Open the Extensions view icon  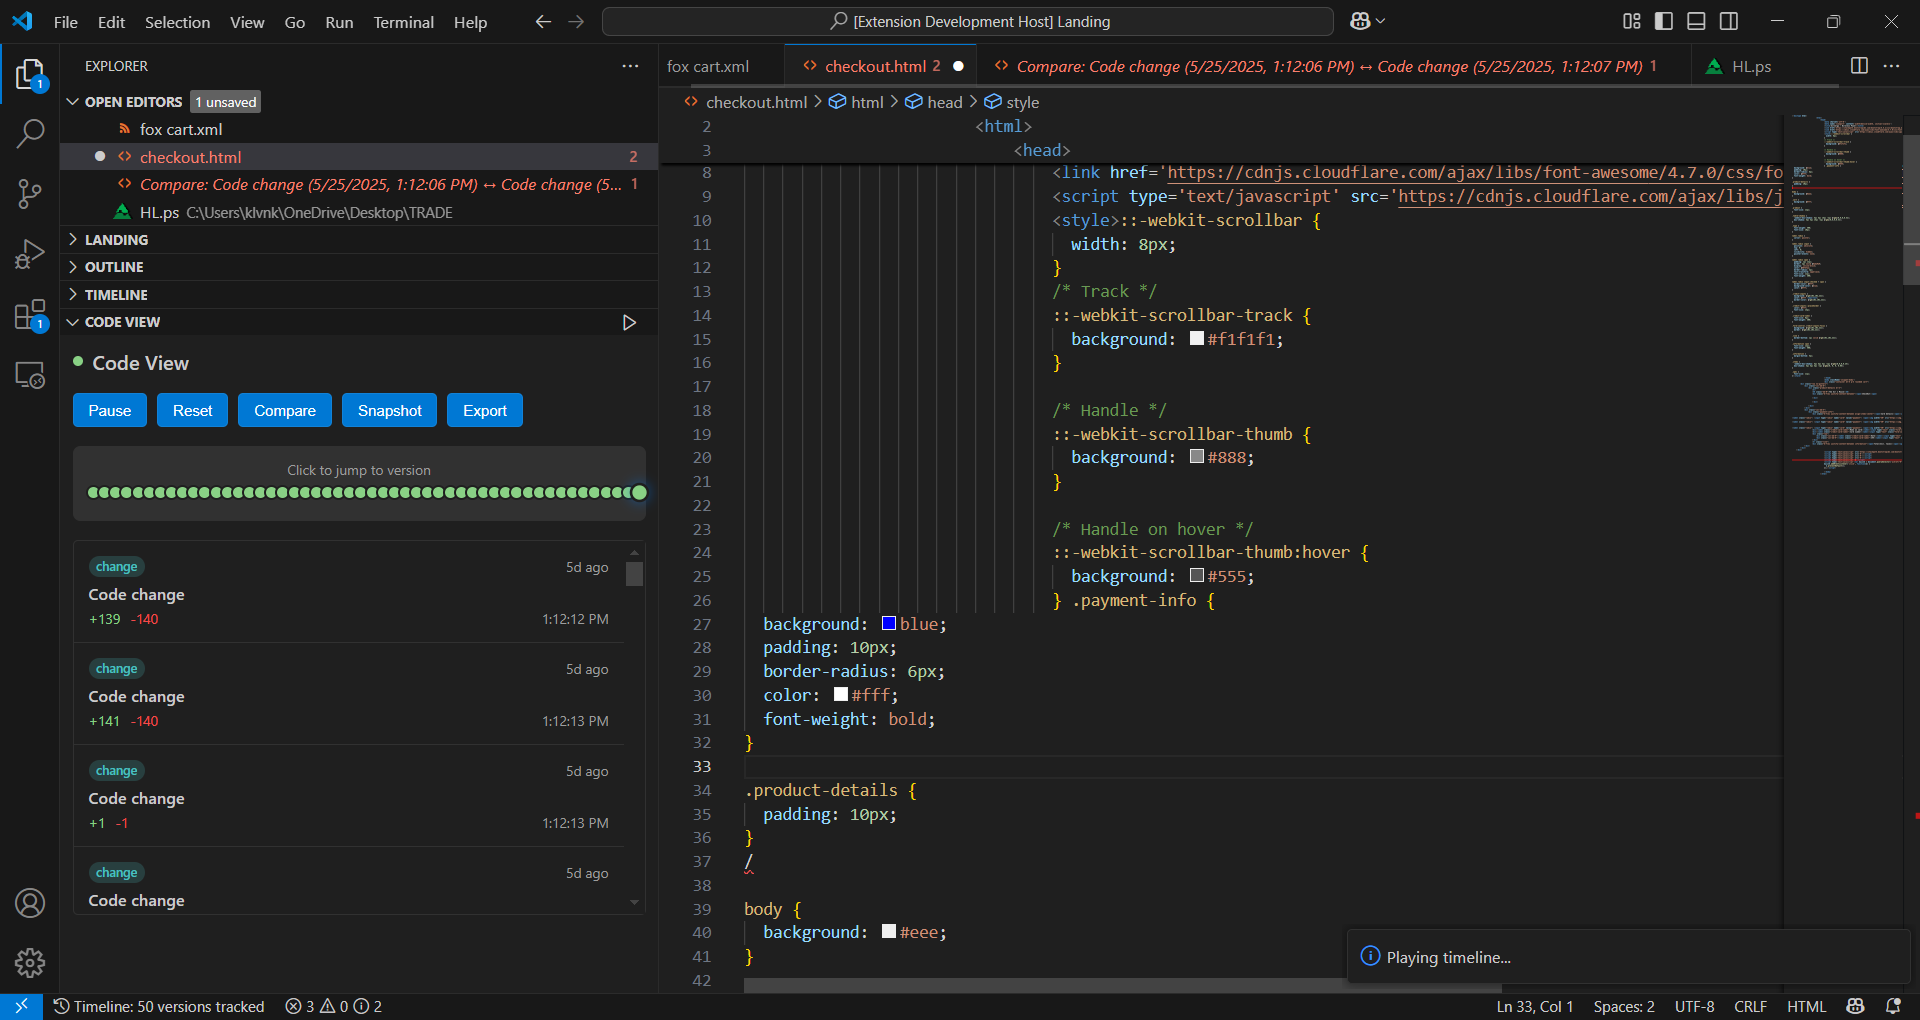(30, 316)
